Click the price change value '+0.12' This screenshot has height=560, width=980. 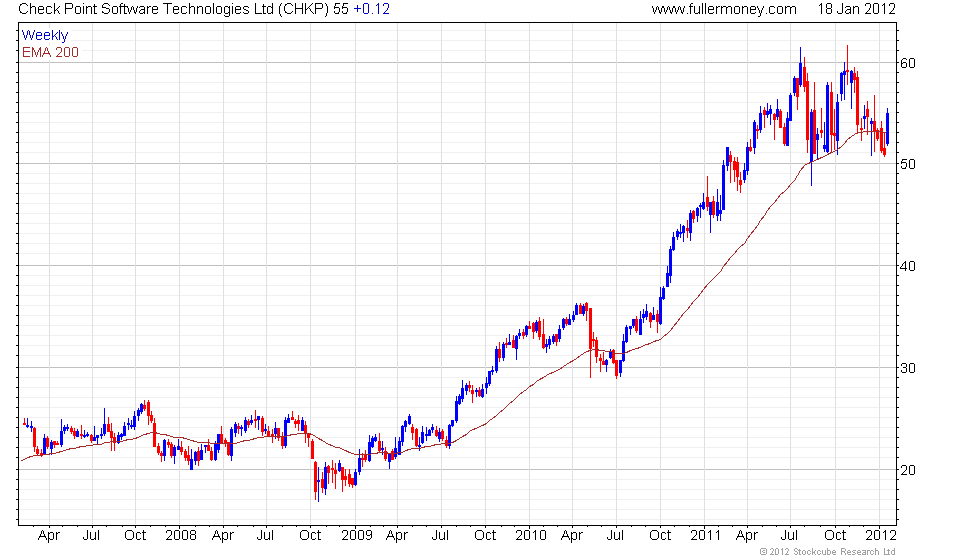coord(371,9)
